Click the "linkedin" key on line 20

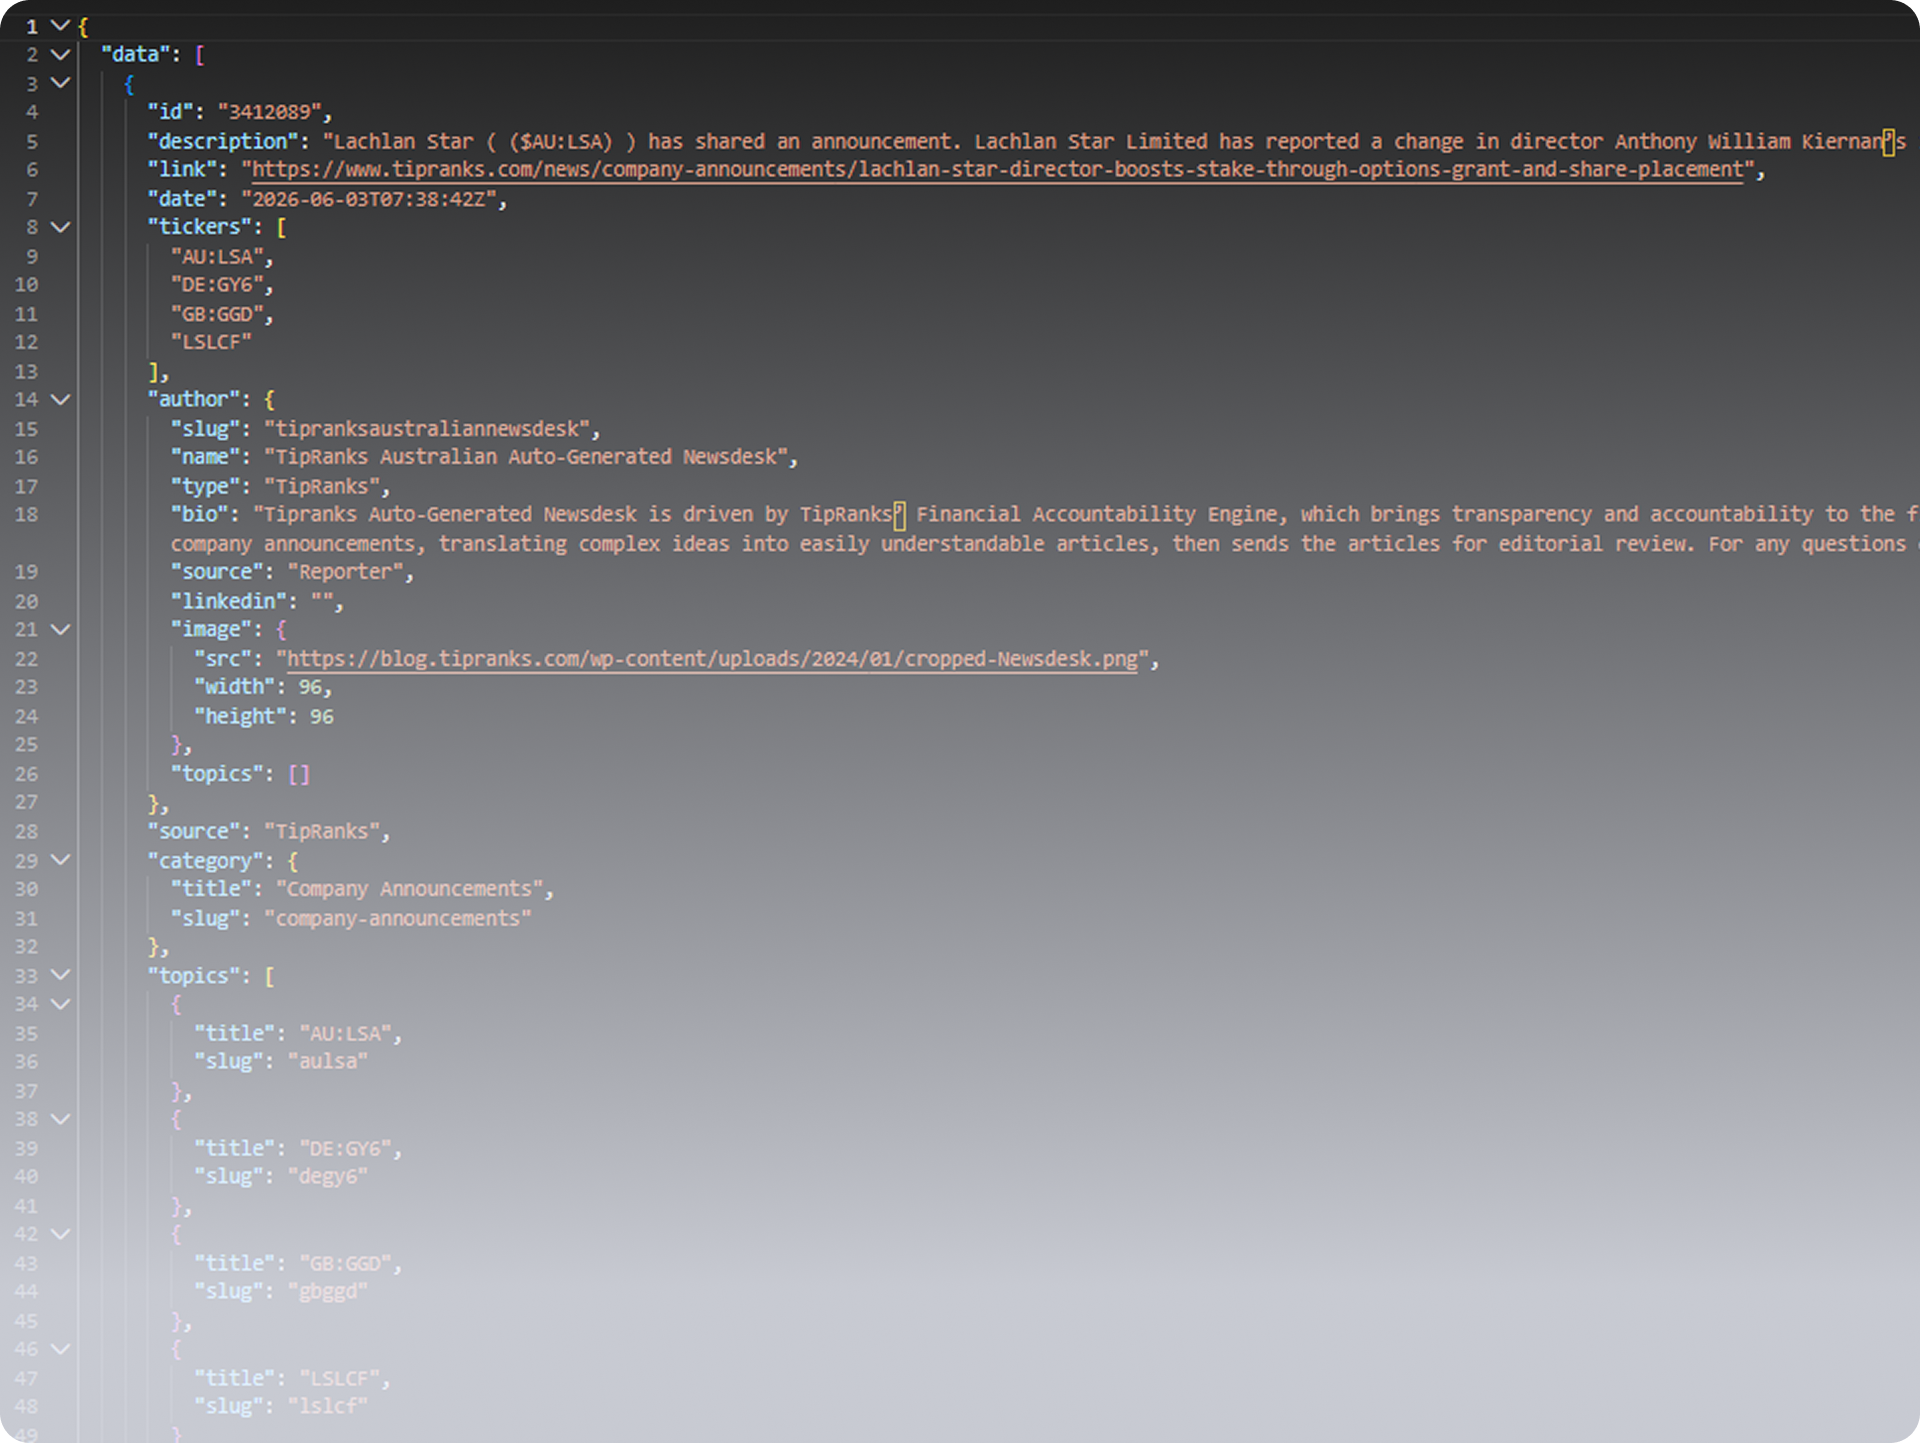[x=229, y=601]
